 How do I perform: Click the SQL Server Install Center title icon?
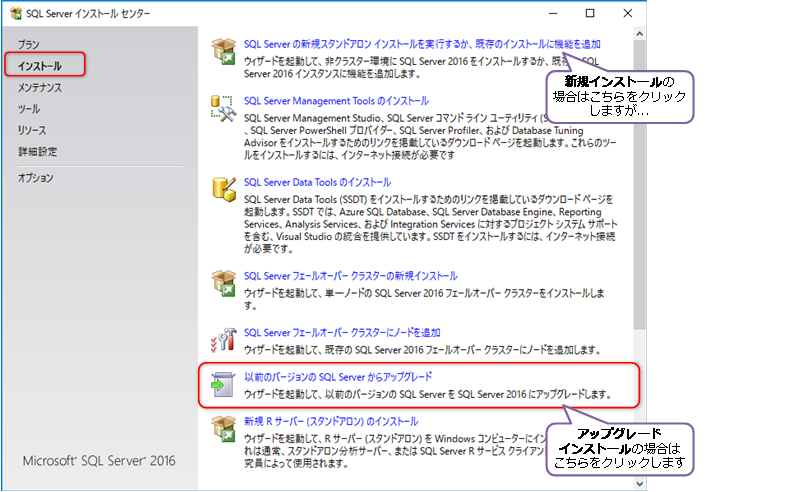point(16,13)
